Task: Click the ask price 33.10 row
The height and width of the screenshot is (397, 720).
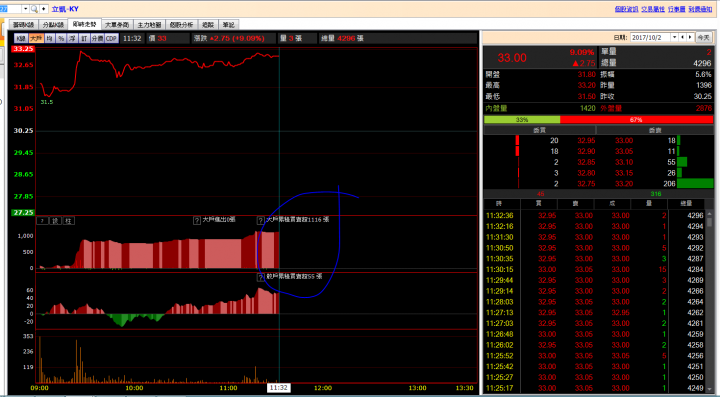Action: pos(624,162)
